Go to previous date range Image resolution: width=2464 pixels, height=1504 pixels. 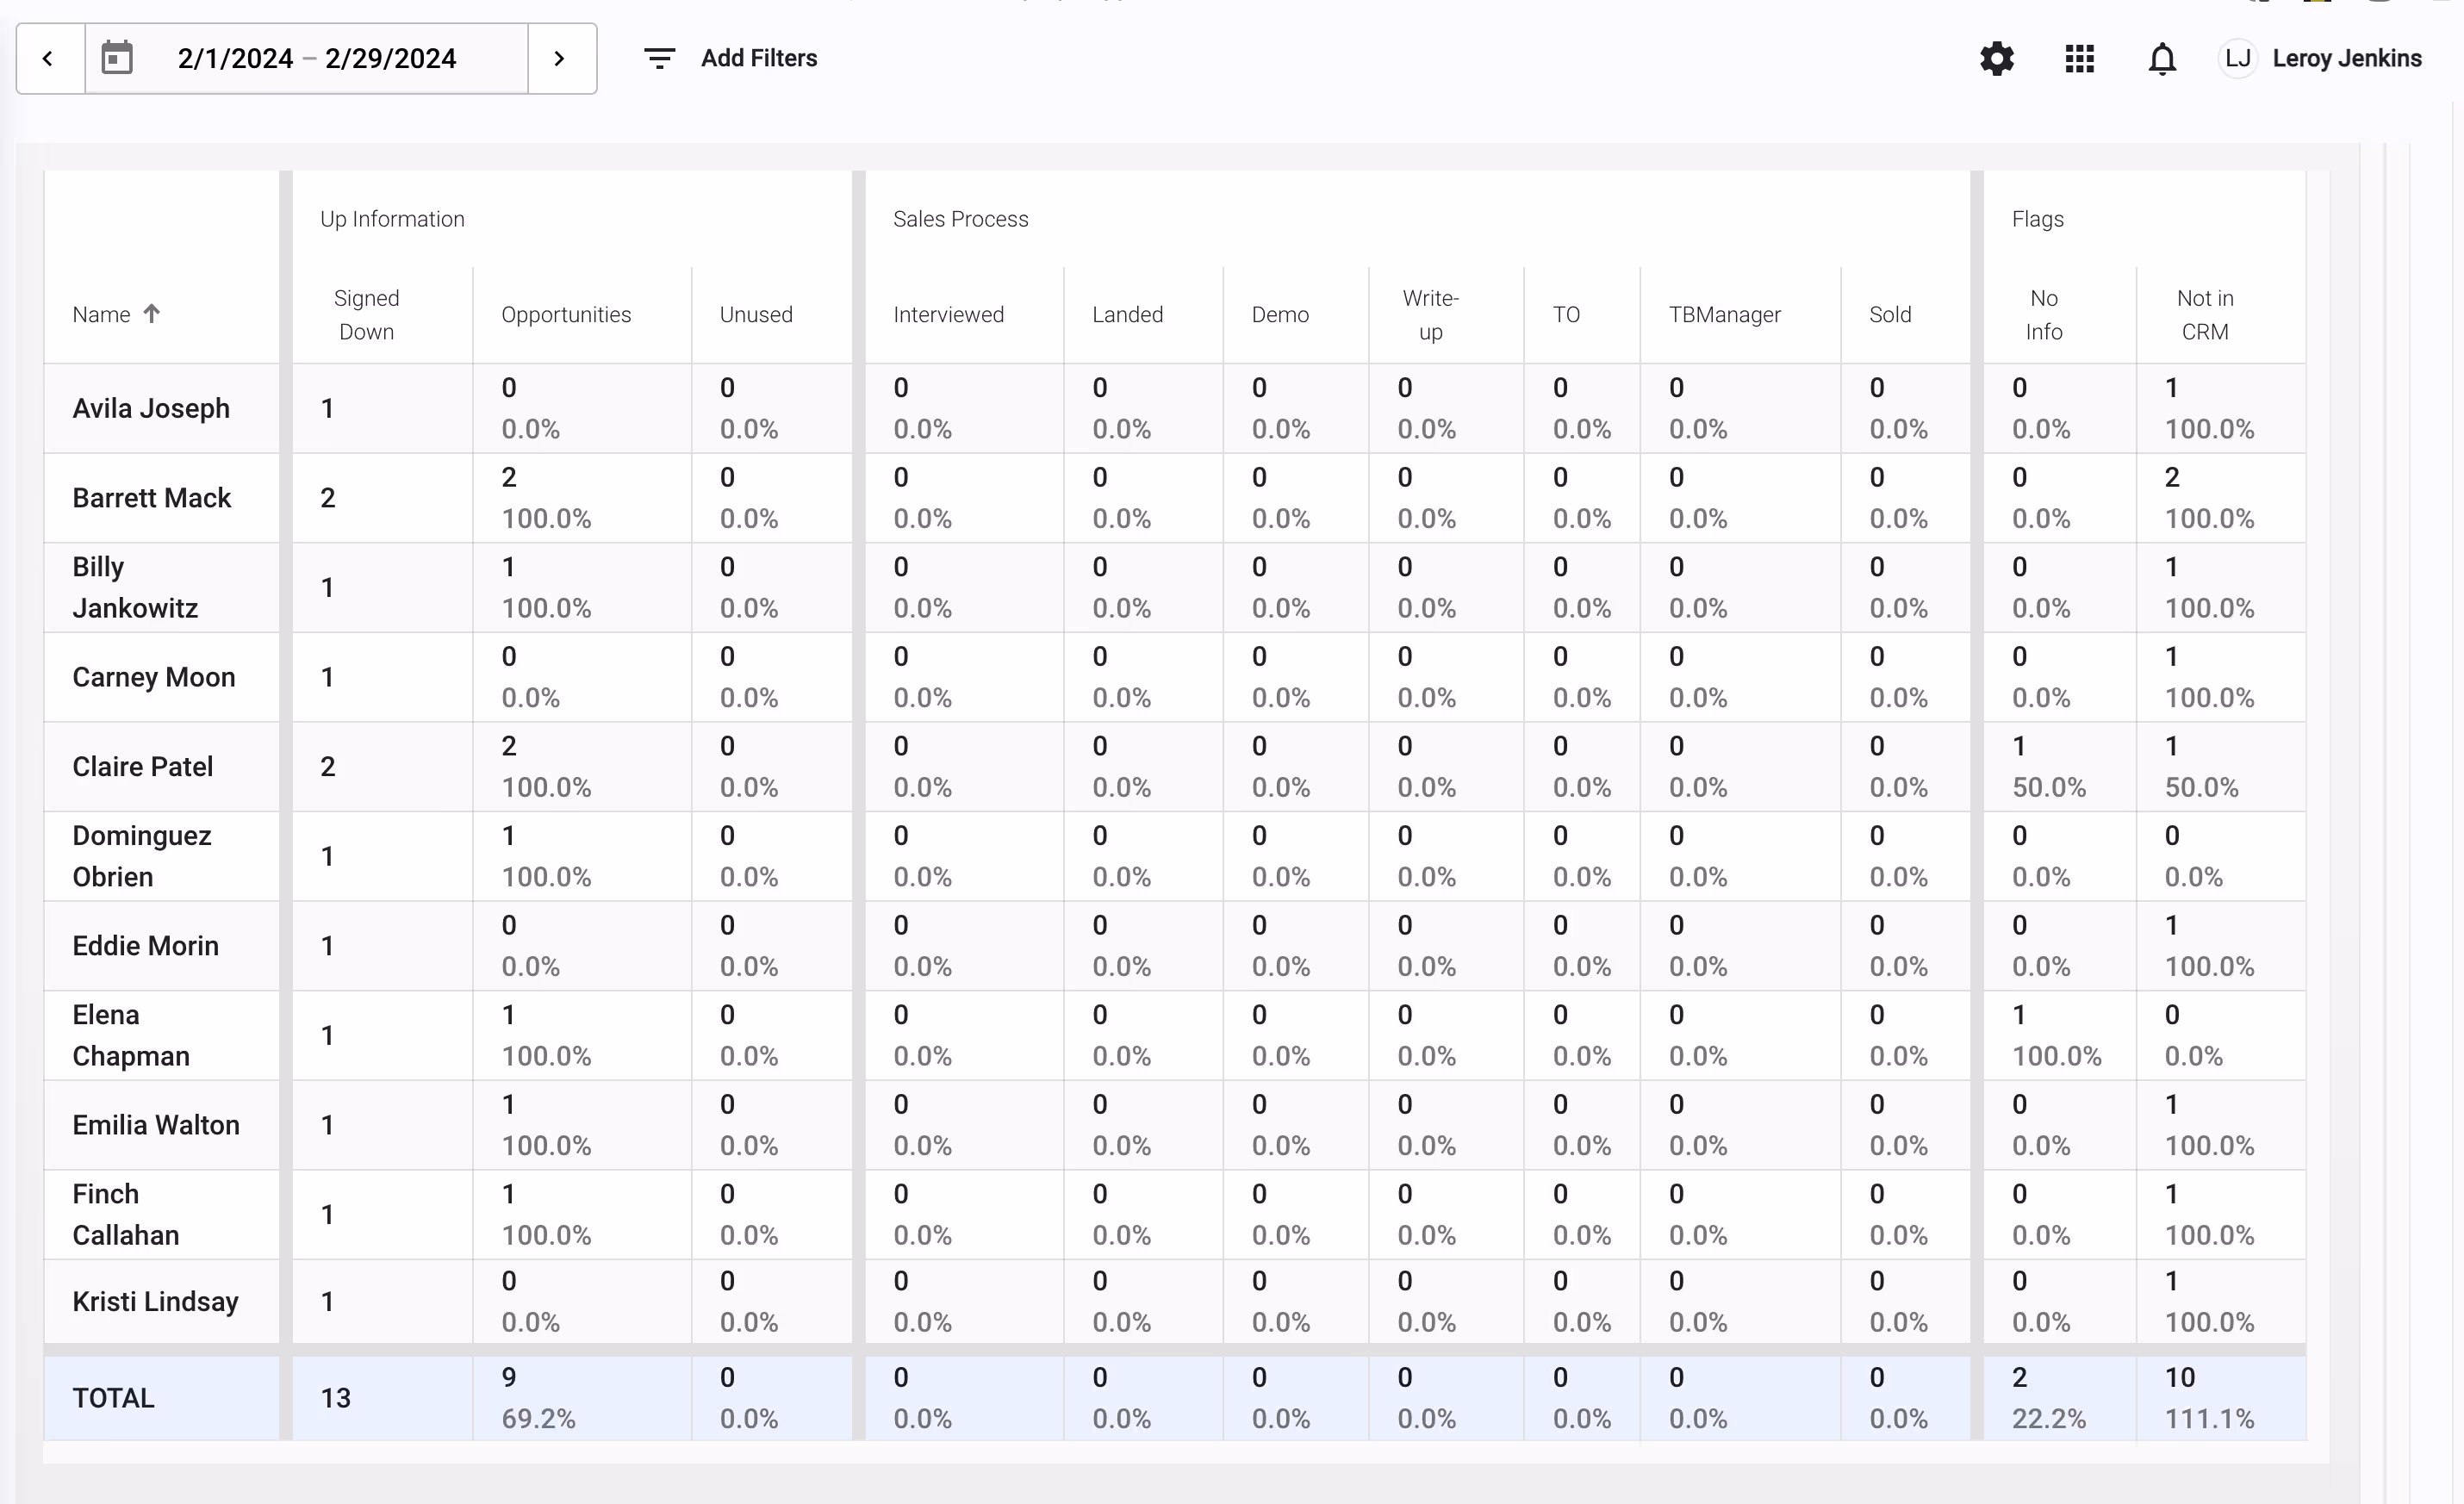point(49,59)
